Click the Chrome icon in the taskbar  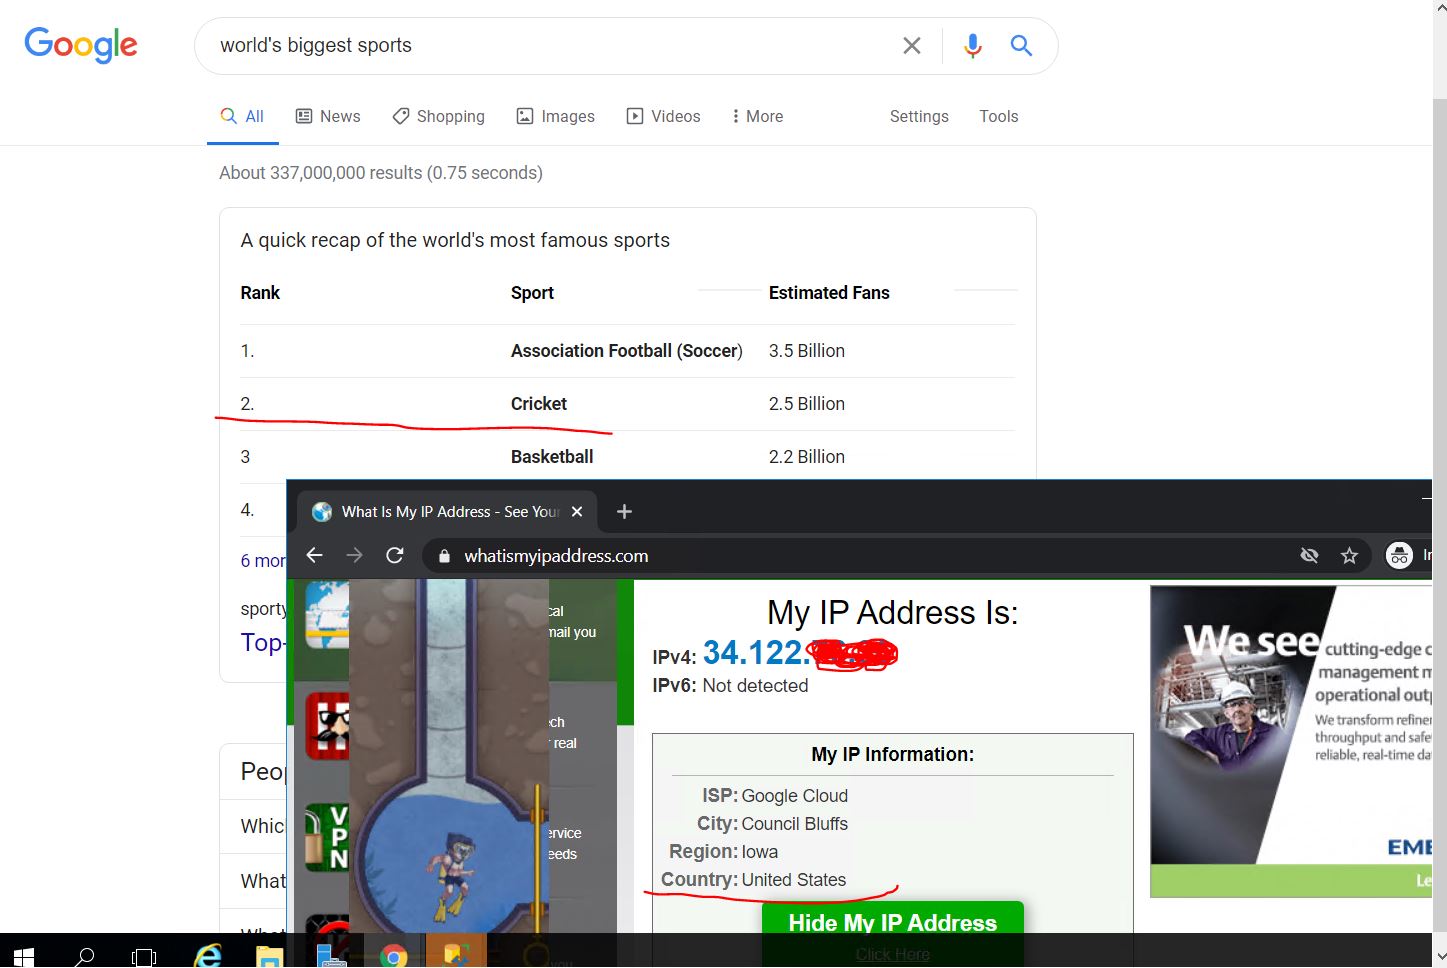393,956
